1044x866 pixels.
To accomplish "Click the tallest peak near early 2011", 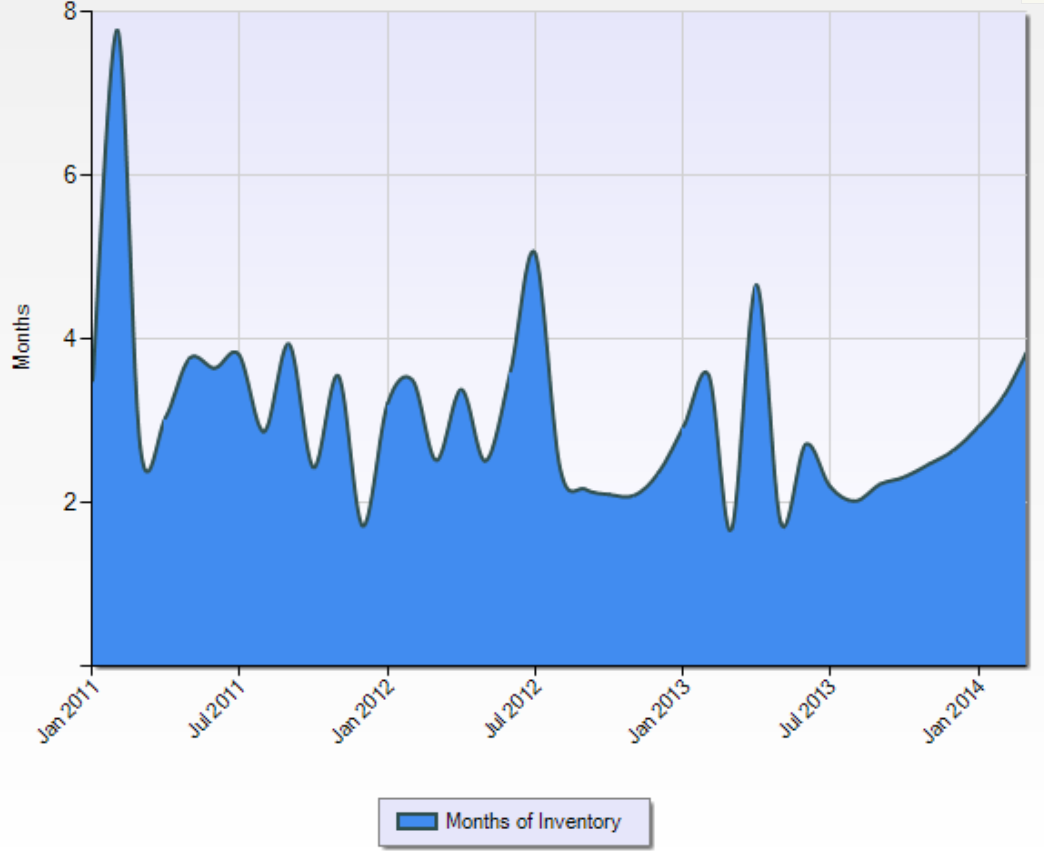I will click(x=117, y=31).
